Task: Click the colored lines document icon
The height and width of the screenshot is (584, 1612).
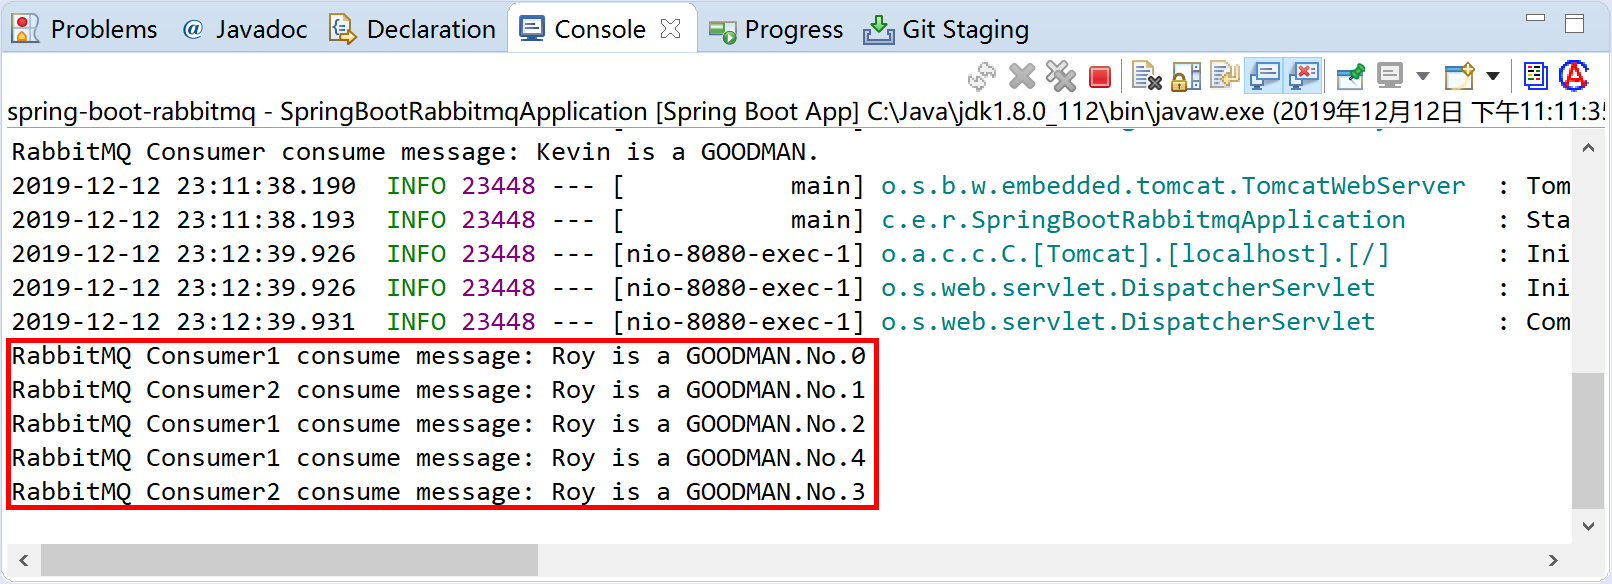Action: pos(1535,76)
